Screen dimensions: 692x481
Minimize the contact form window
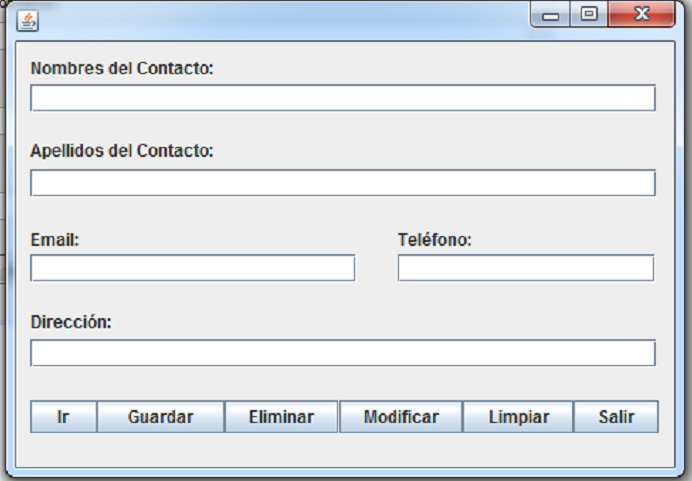[x=551, y=15]
